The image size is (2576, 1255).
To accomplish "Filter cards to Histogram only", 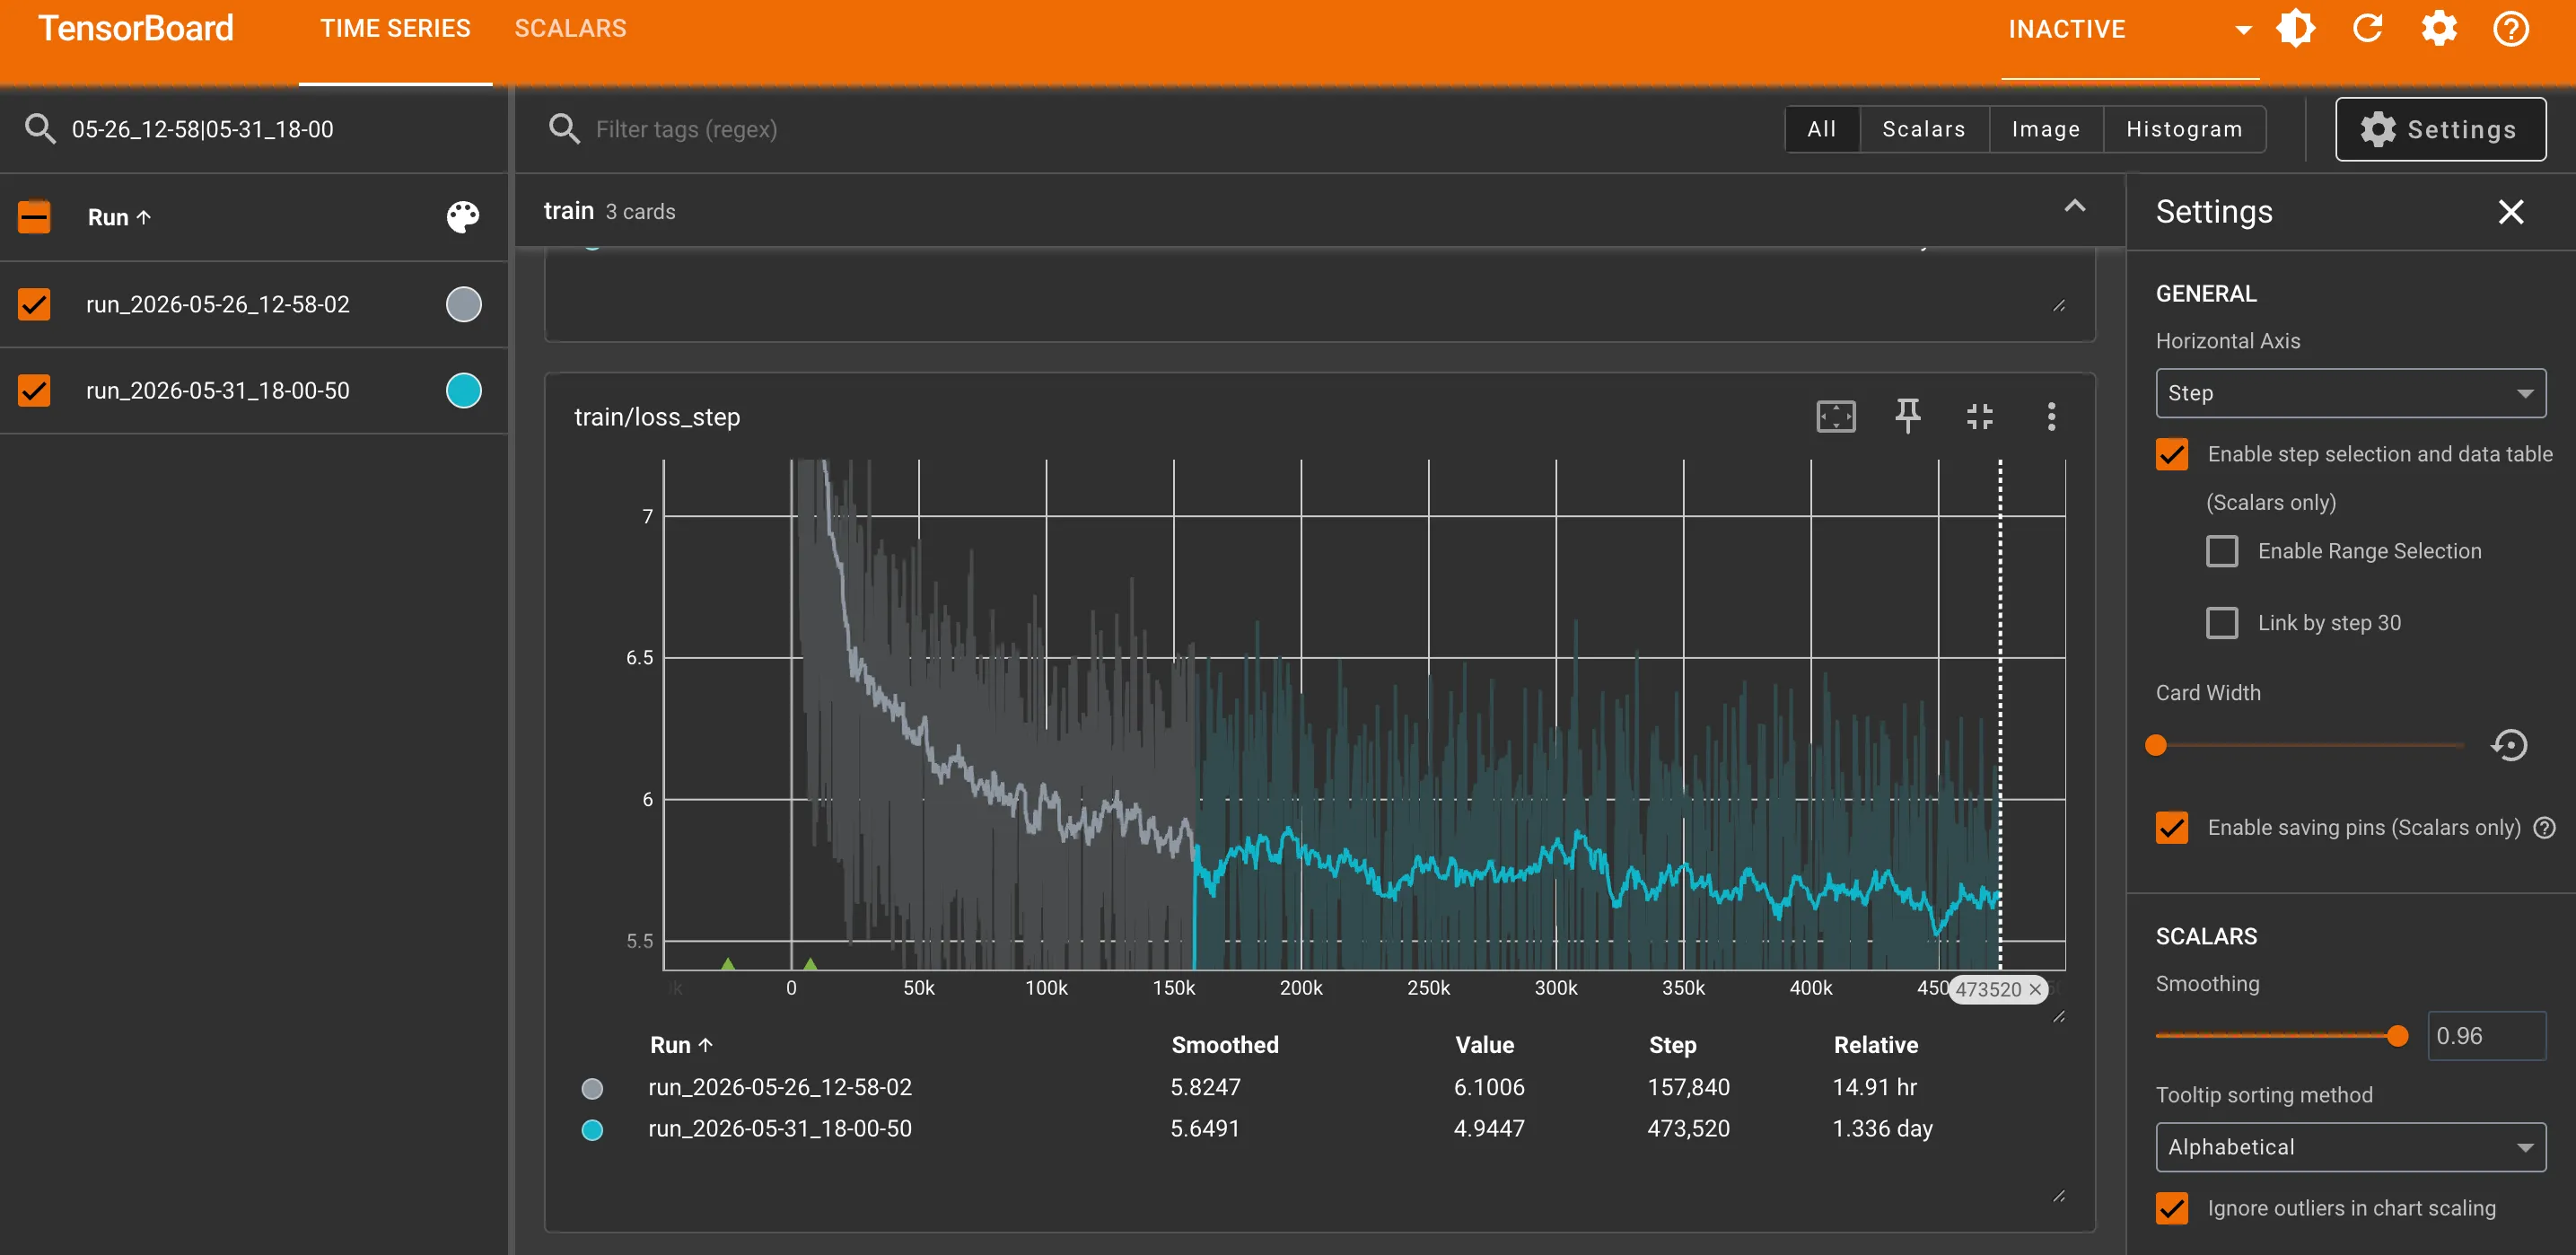I will tap(2184, 129).
